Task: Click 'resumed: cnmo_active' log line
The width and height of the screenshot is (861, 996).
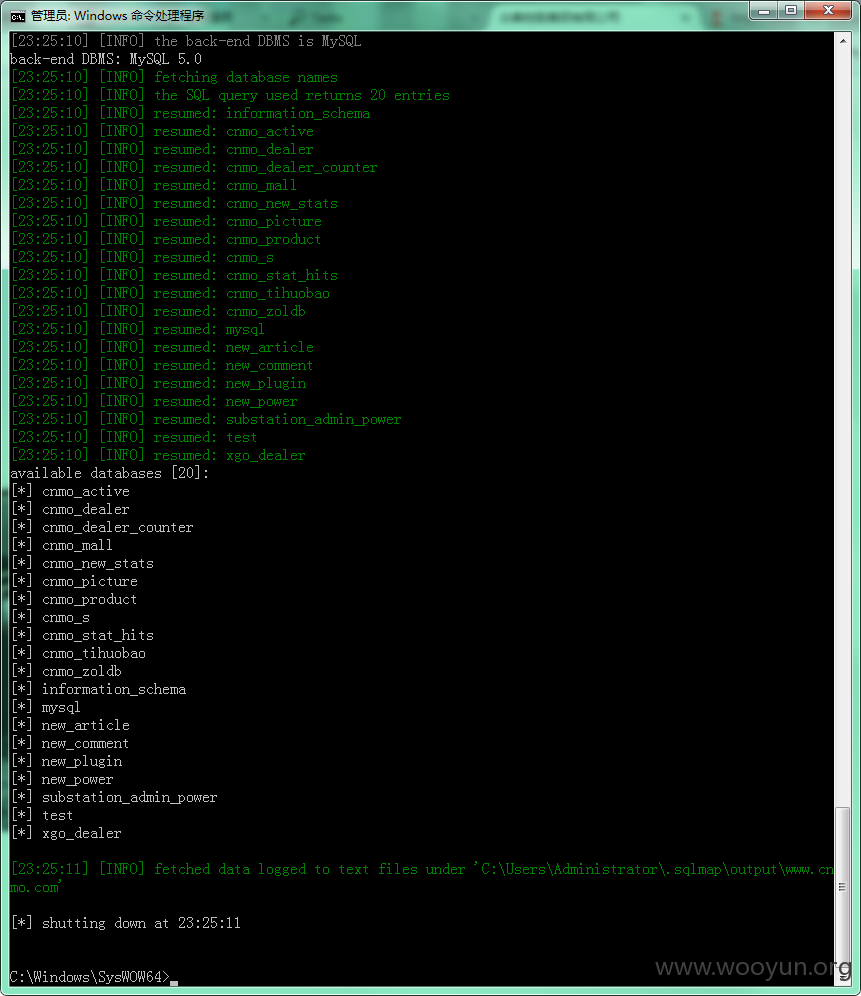Action: [163, 131]
